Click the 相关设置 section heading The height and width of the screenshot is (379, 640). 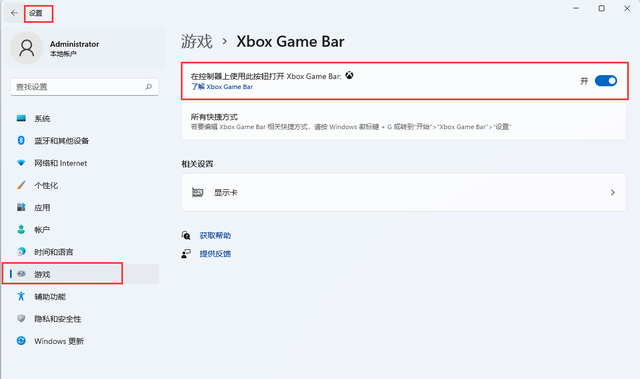pos(197,164)
